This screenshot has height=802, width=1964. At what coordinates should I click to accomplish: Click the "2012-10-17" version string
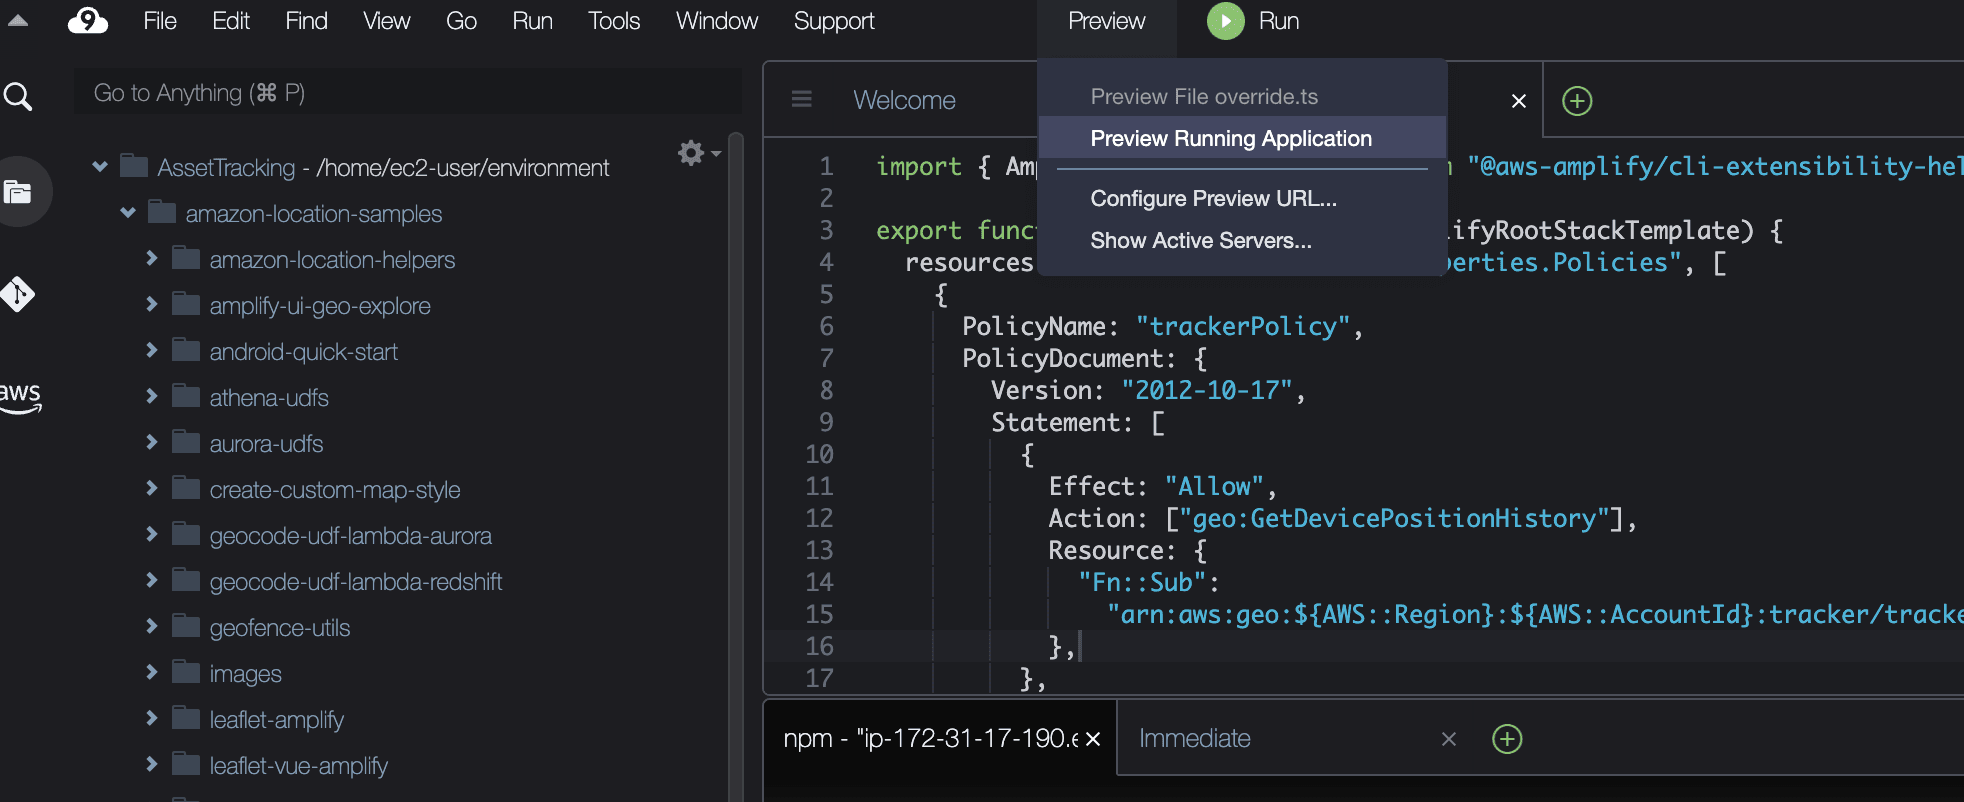[1206, 390]
